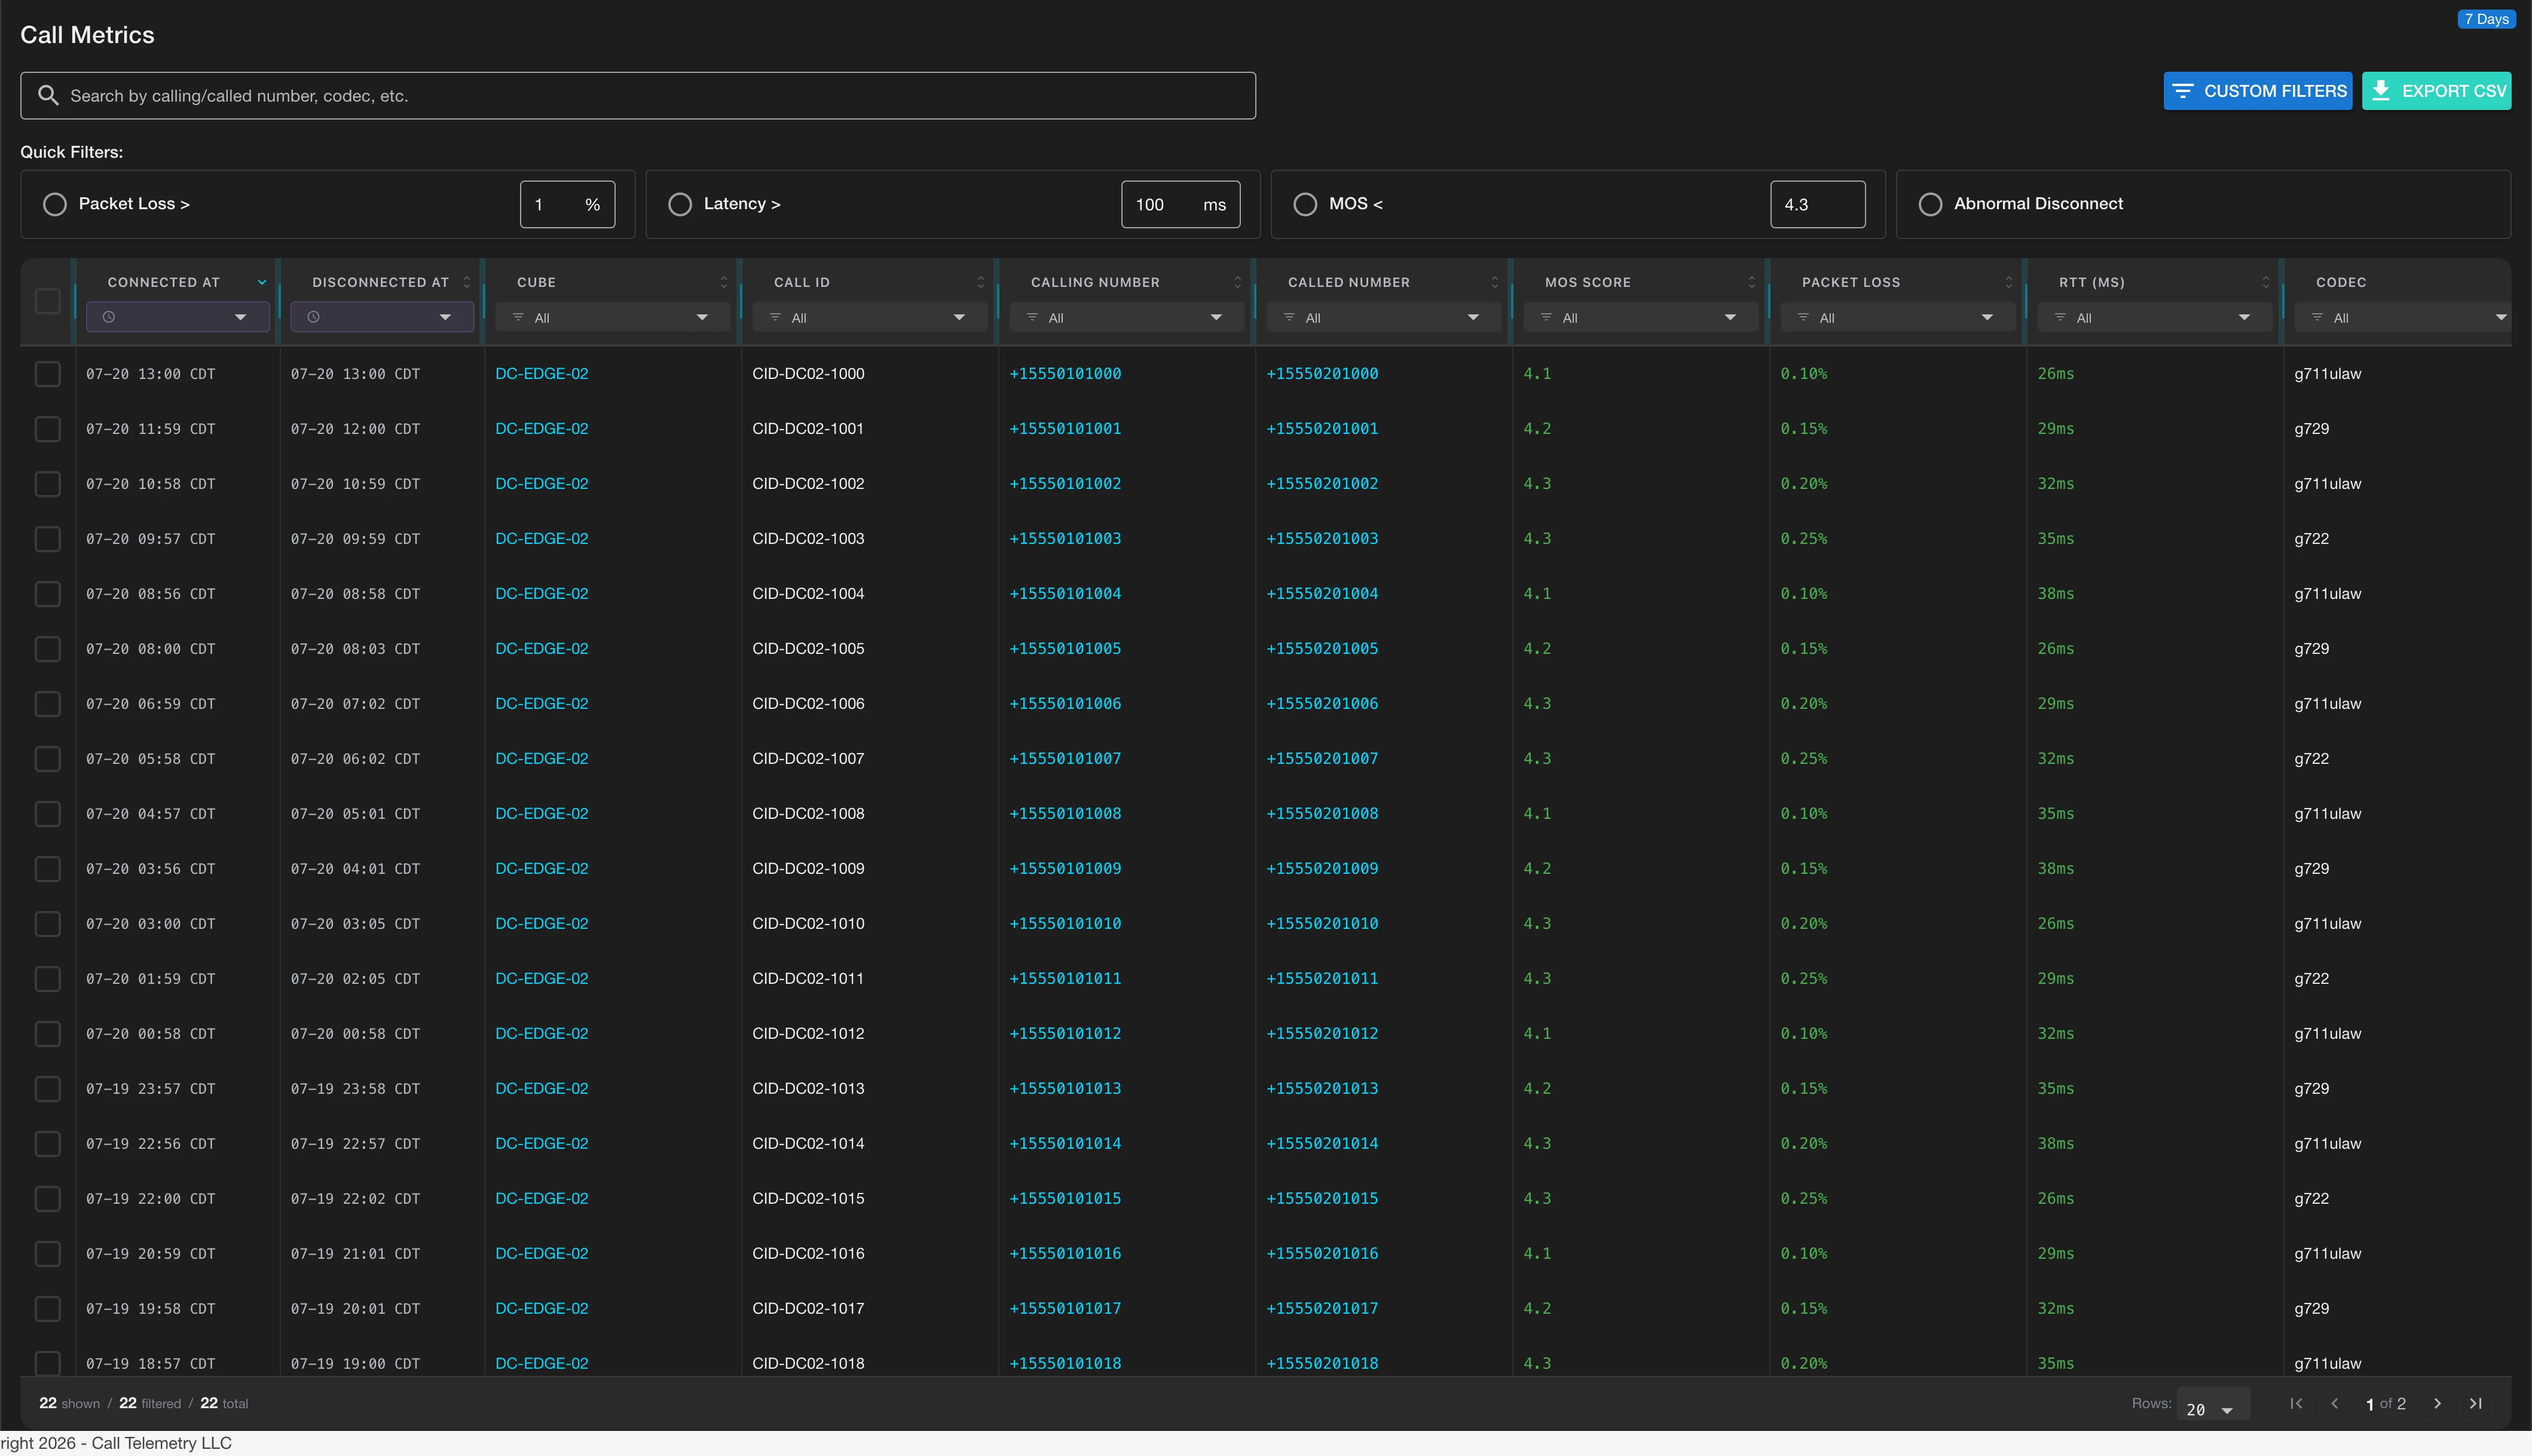Click the 7 Days time range badge
The width and height of the screenshot is (2532, 1456).
point(2486,19)
